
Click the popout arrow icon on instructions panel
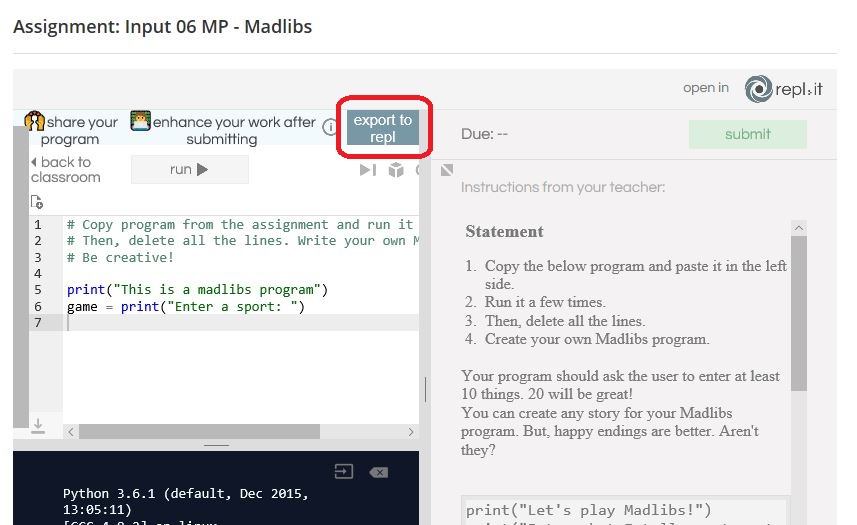447,170
